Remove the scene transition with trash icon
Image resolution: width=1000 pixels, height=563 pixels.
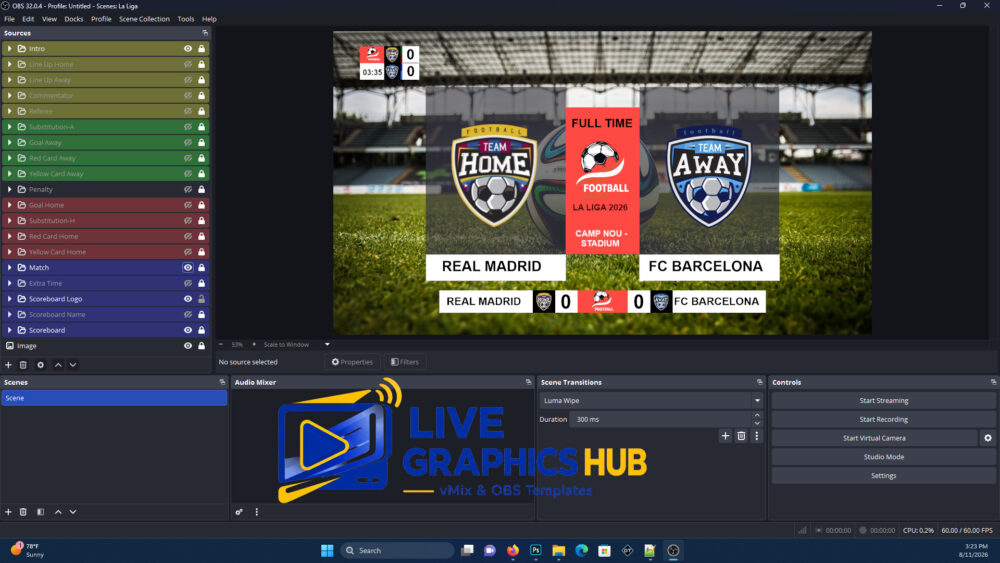coord(741,436)
